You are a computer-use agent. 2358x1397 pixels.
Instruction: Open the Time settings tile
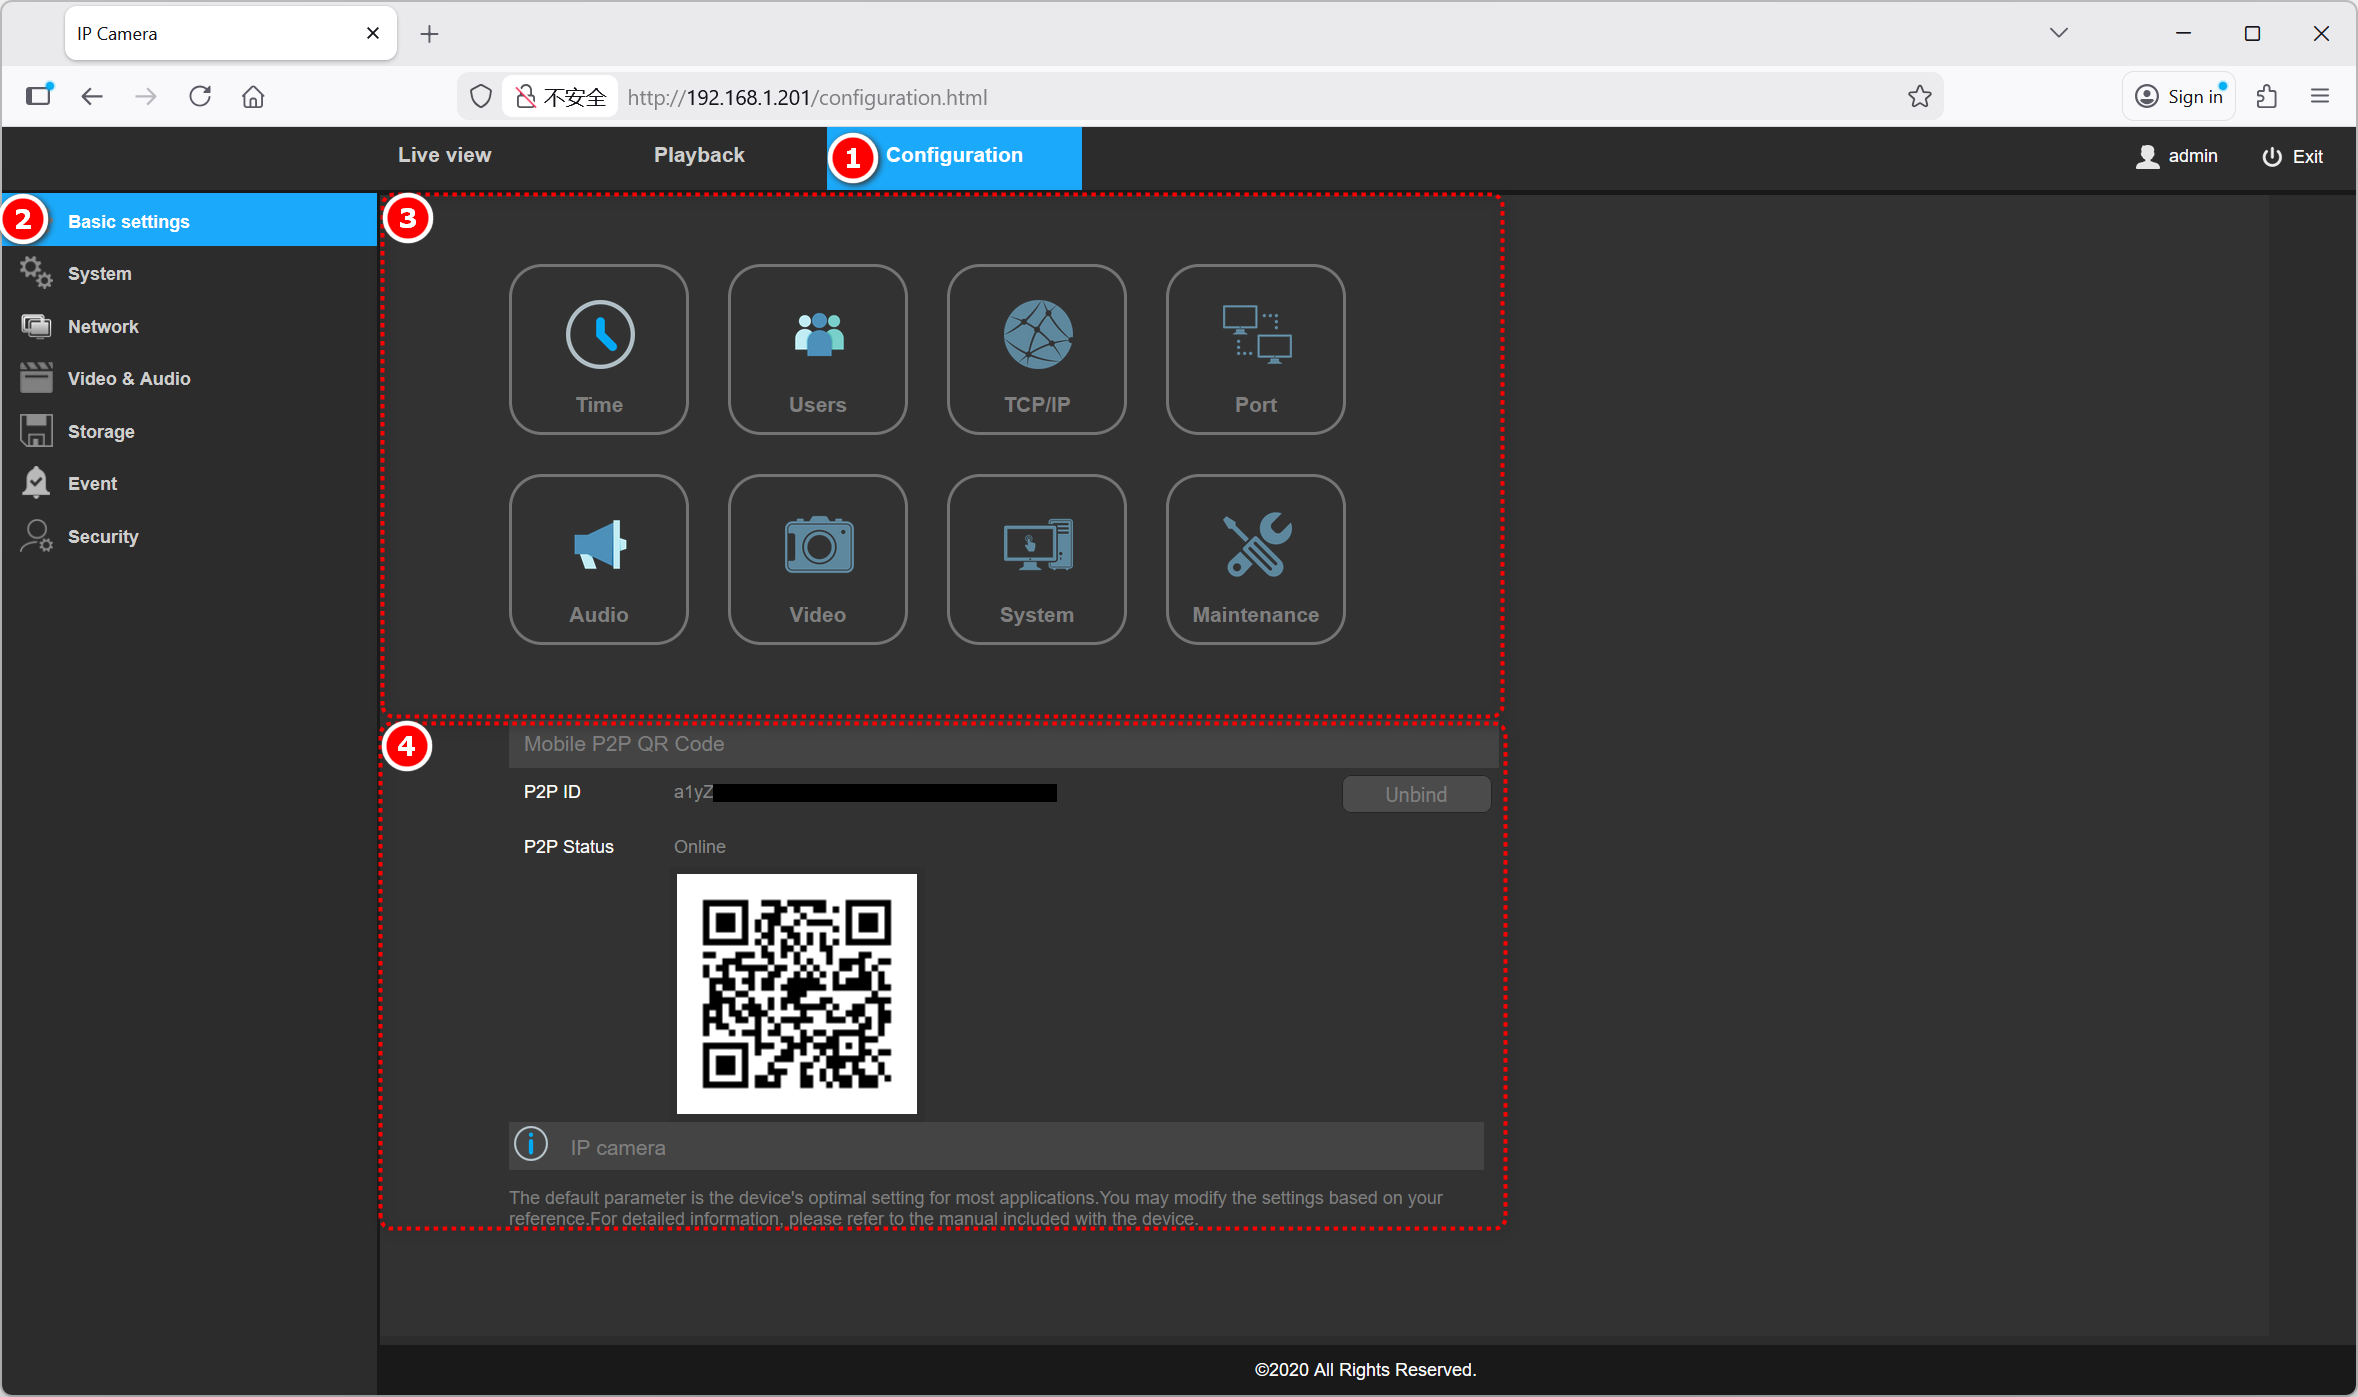[598, 349]
